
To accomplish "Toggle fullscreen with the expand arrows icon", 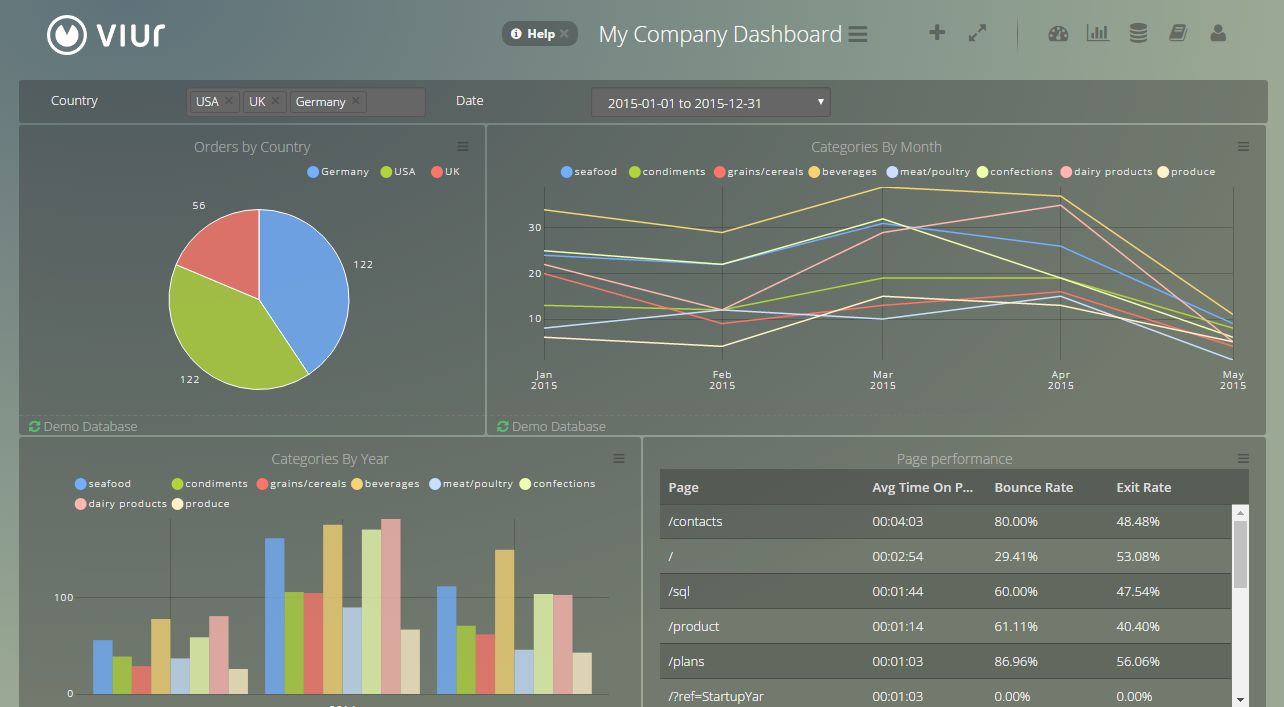I will click(x=978, y=33).
